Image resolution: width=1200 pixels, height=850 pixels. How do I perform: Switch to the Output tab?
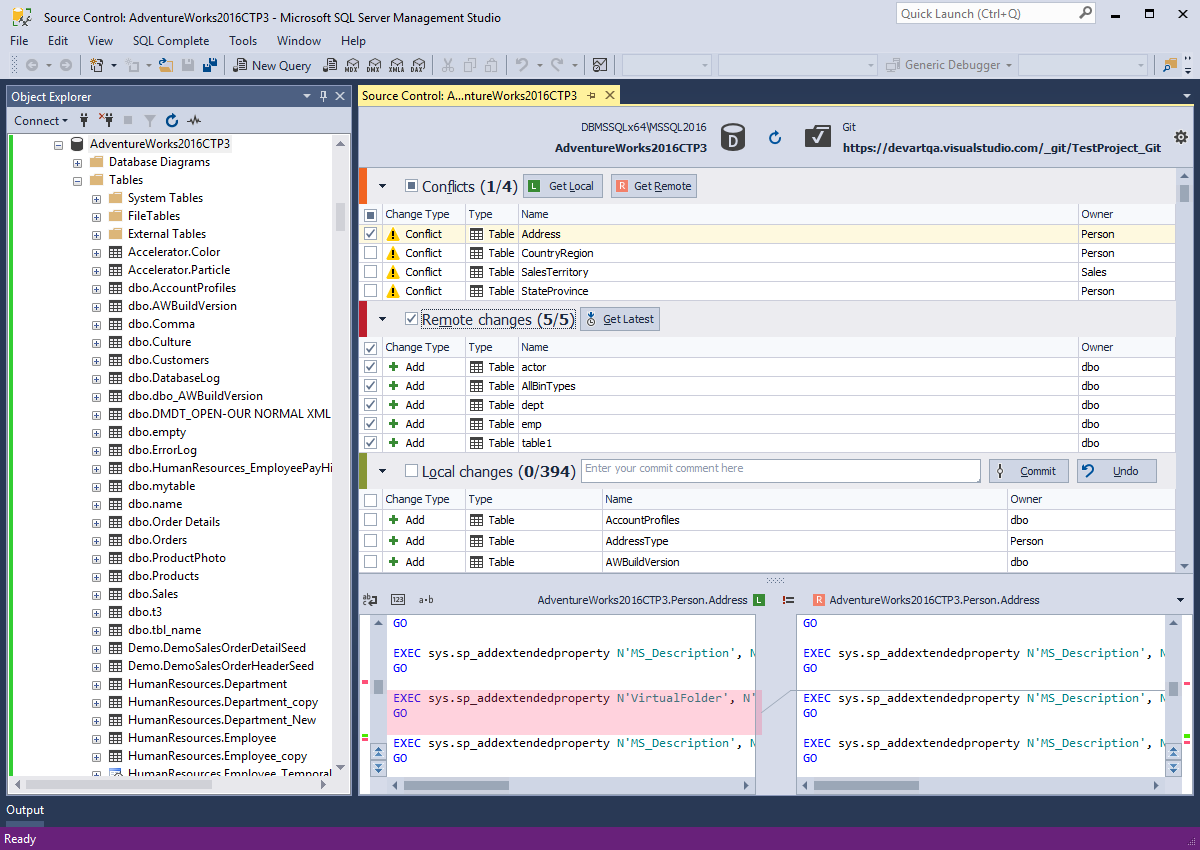(x=24, y=810)
